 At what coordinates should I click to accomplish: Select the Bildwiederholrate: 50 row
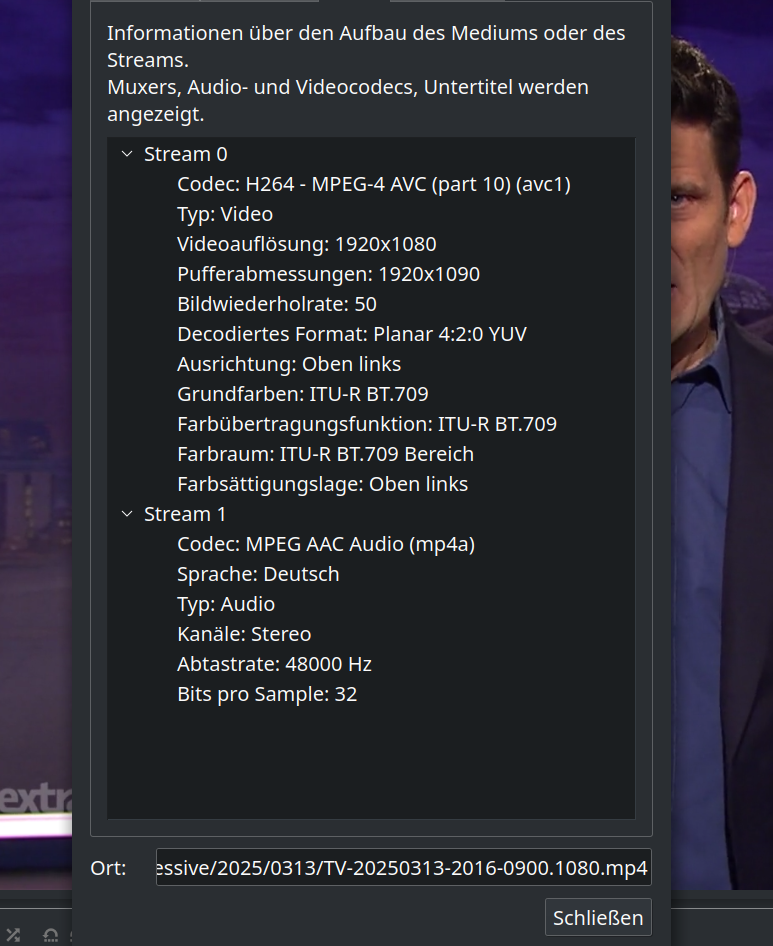tap(276, 304)
